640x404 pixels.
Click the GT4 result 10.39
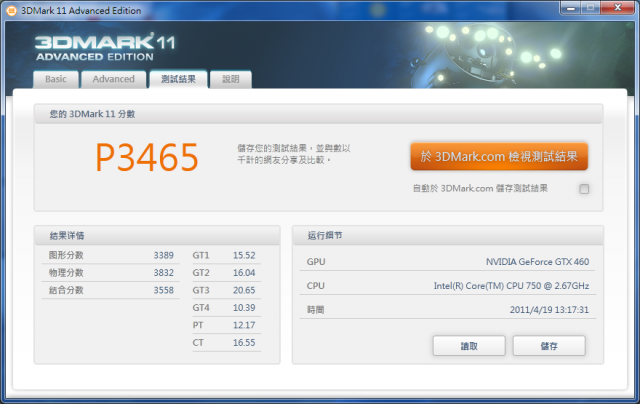click(x=244, y=308)
